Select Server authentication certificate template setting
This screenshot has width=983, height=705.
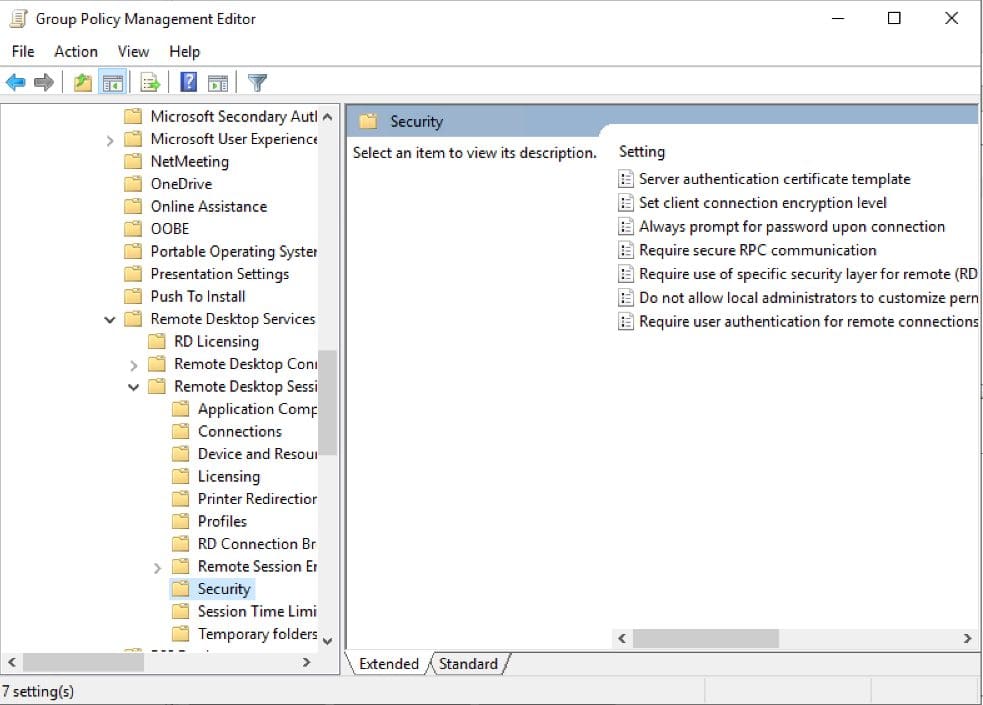click(774, 179)
